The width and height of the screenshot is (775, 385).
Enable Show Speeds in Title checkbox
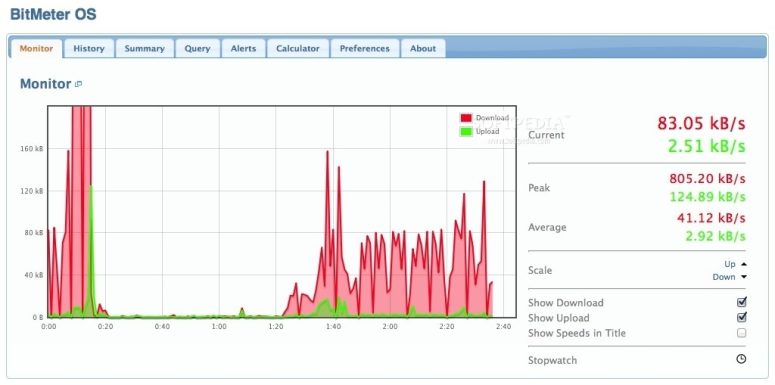click(741, 333)
